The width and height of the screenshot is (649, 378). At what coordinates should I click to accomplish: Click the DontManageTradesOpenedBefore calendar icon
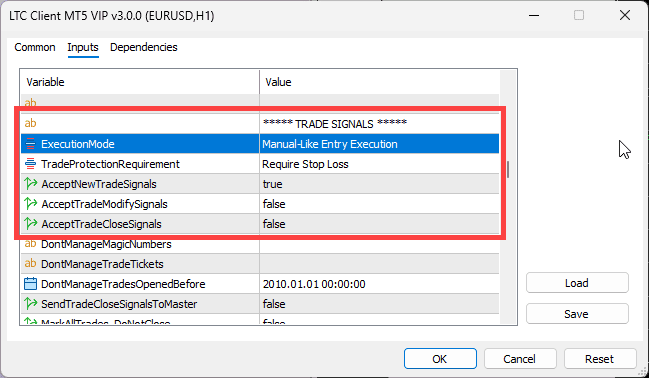click(30, 284)
